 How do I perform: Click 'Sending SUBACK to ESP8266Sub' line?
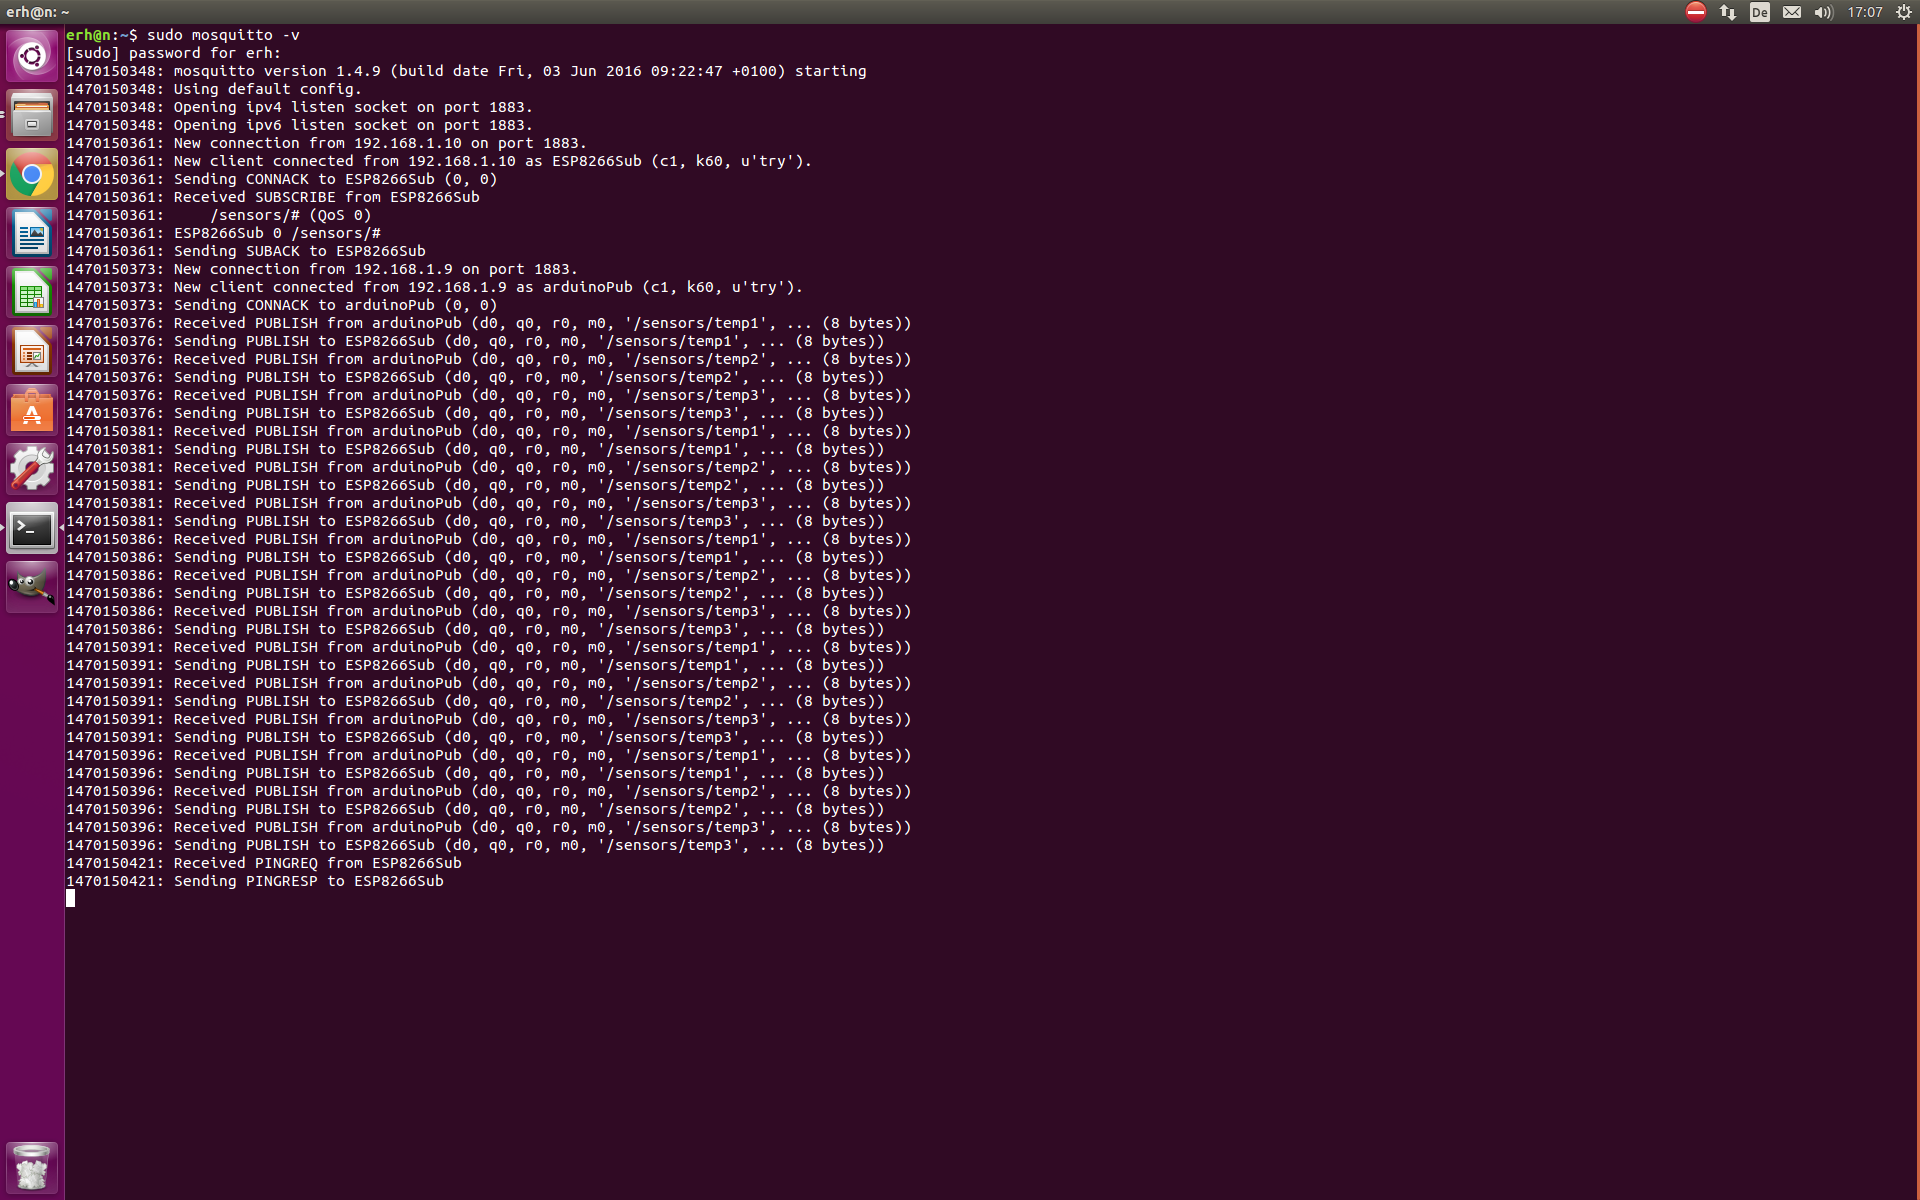[x=246, y=251]
